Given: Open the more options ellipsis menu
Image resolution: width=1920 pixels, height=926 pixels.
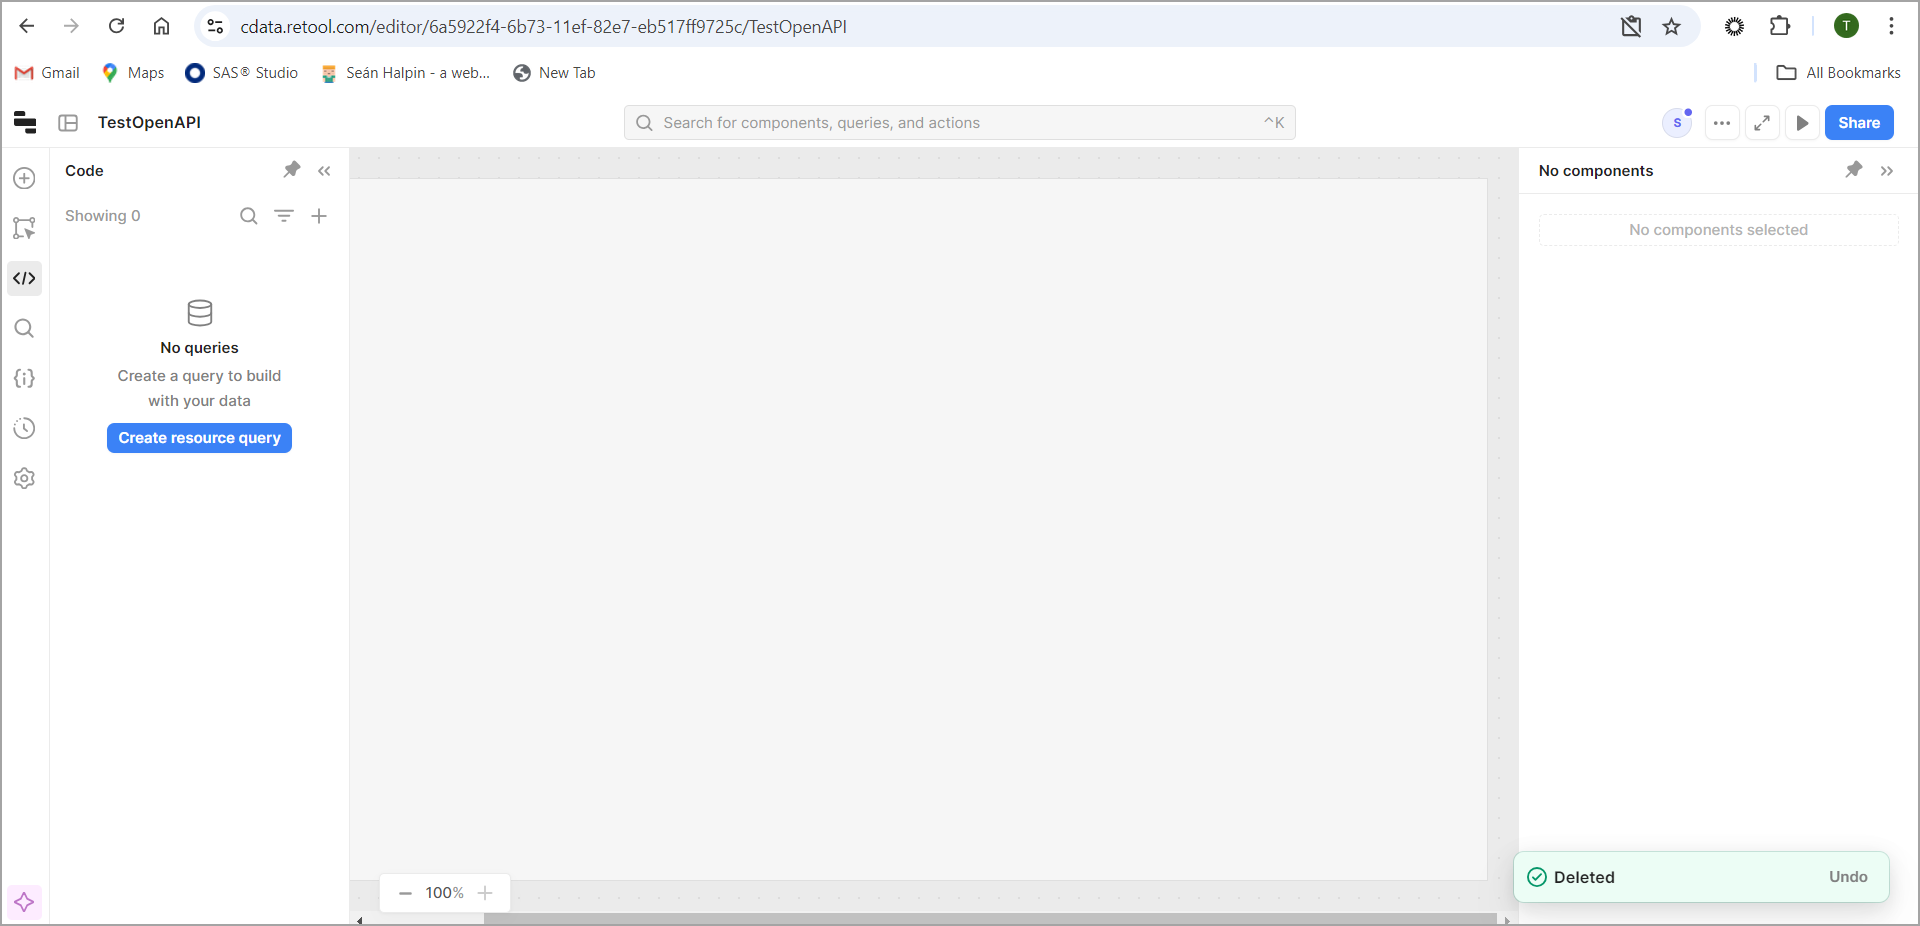Looking at the screenshot, I should (x=1722, y=123).
